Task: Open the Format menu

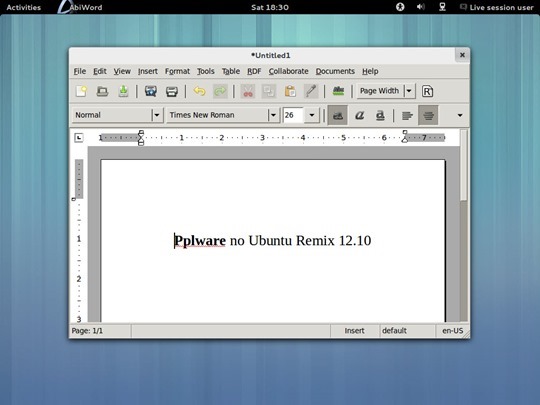Action: (x=177, y=71)
